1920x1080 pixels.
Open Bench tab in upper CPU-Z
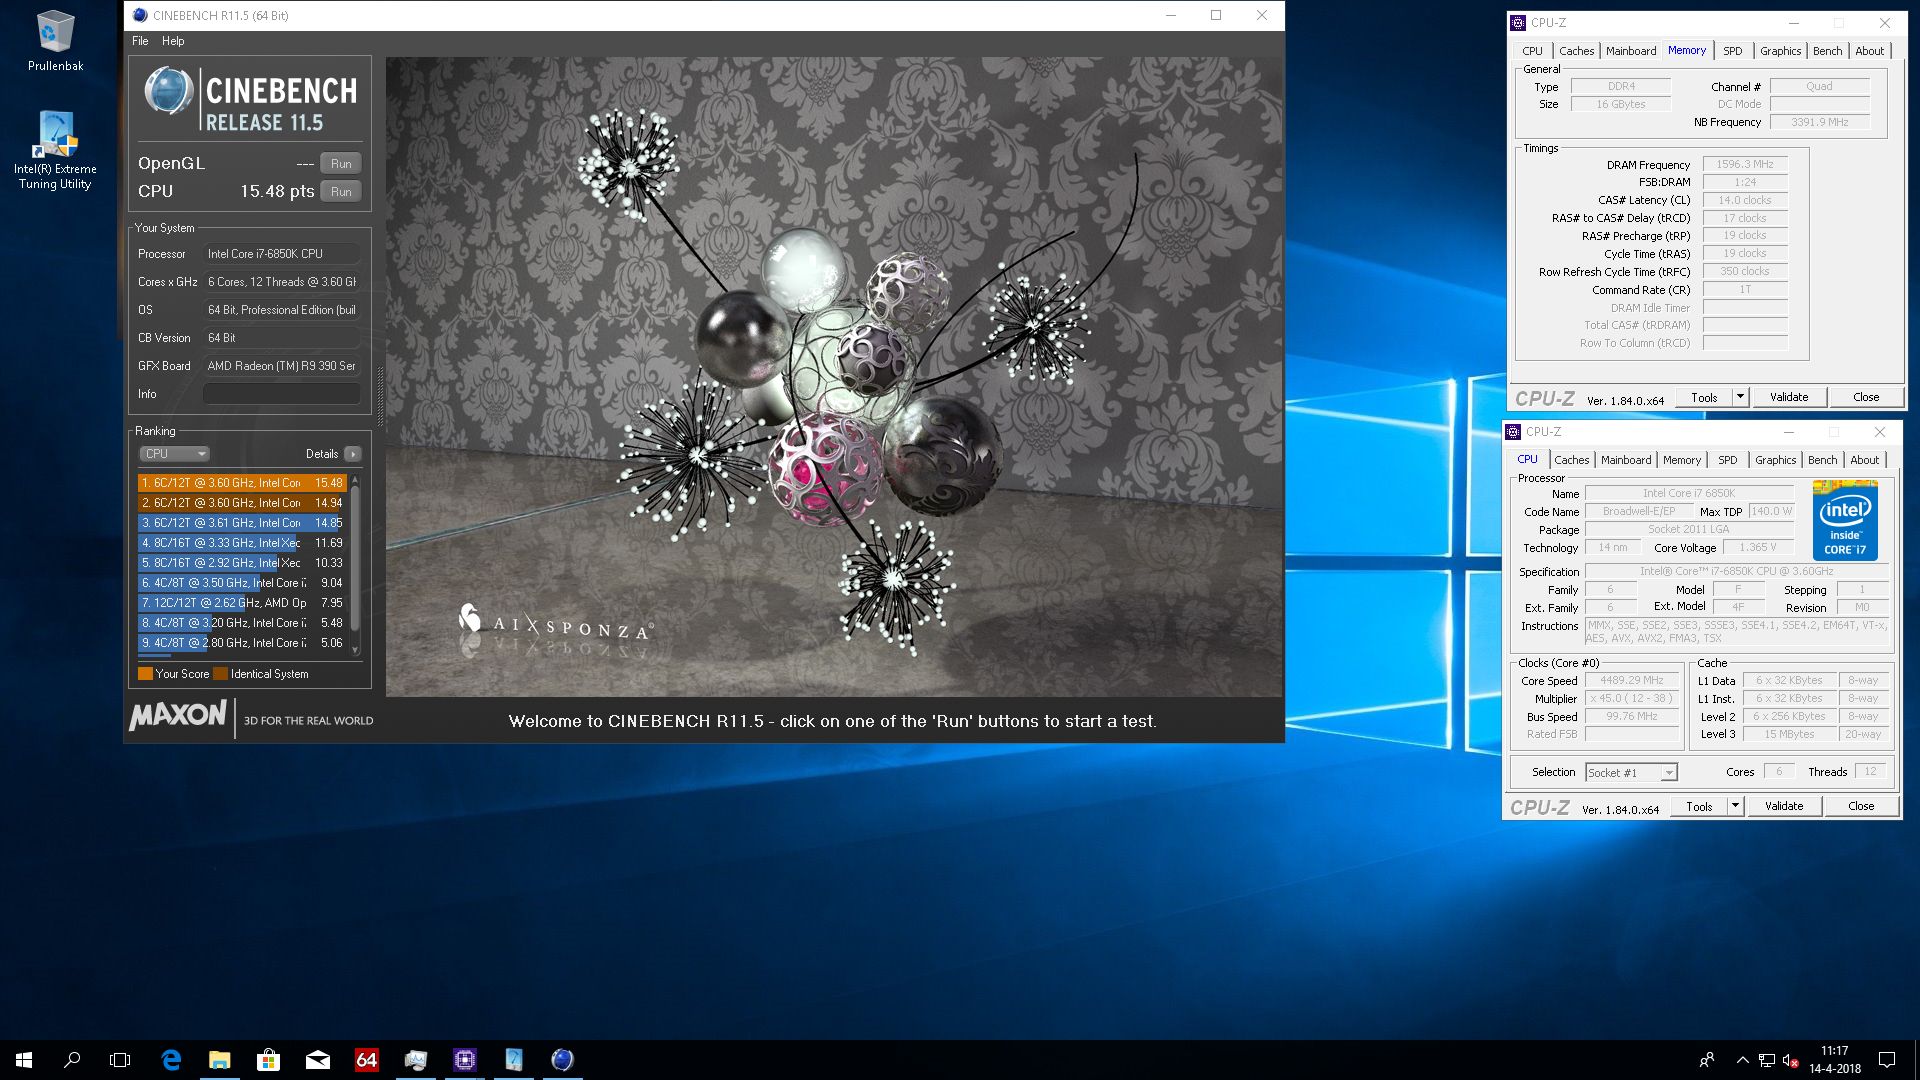pos(1827,51)
